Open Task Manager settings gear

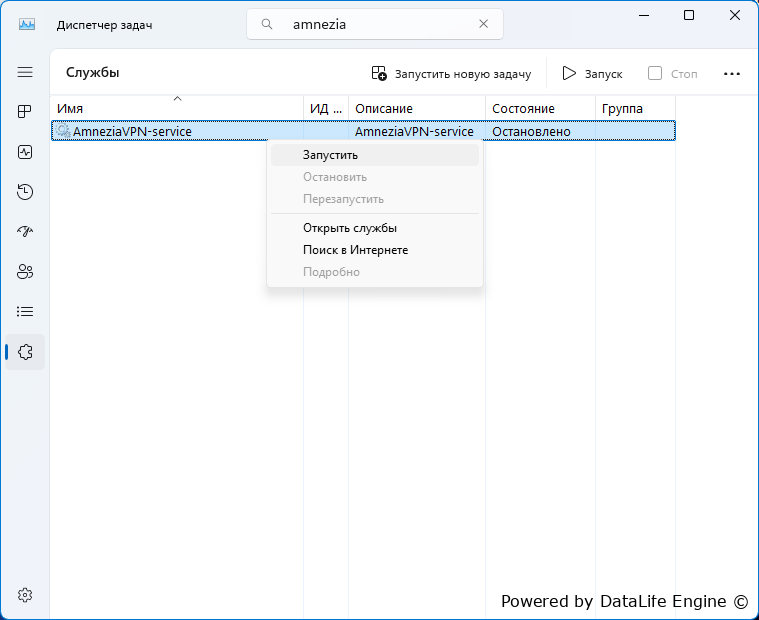point(25,595)
